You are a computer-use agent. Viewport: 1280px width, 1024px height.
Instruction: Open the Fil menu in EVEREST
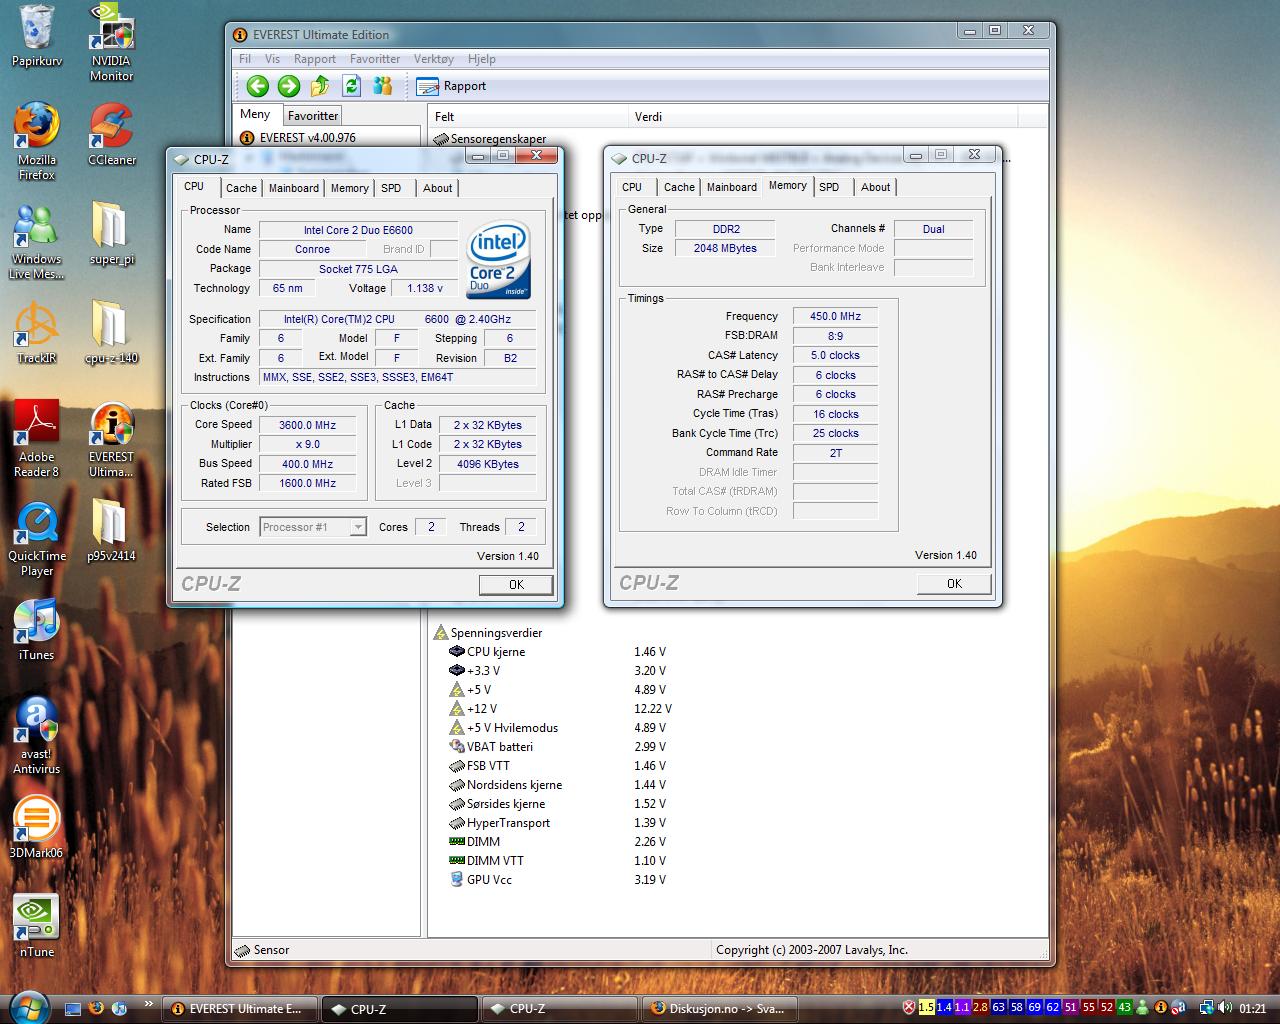click(x=244, y=59)
